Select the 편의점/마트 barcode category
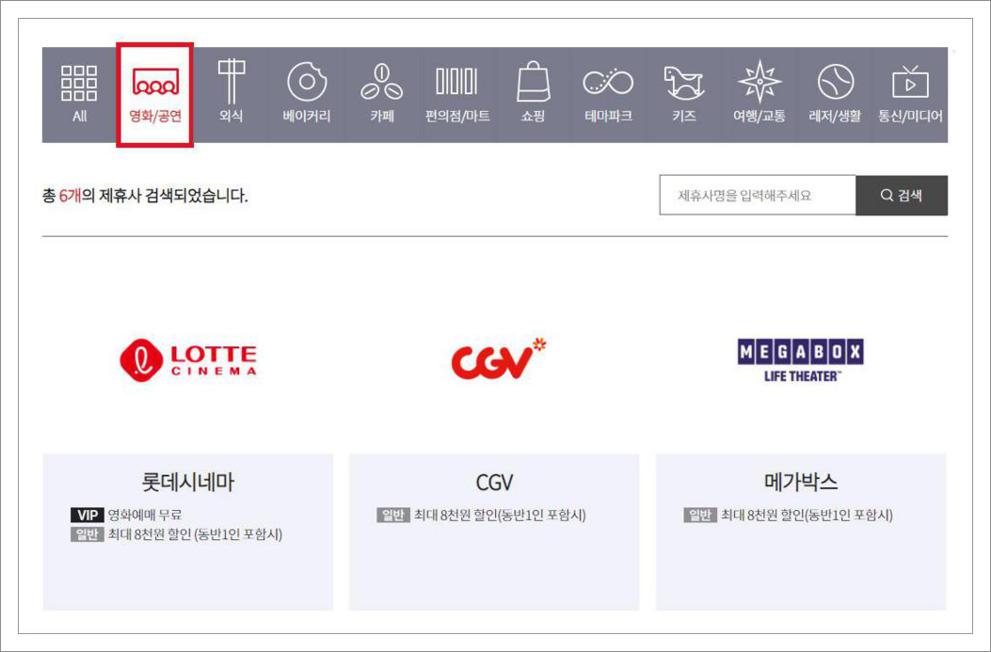This screenshot has width=991, height=652. pyautogui.click(x=457, y=94)
